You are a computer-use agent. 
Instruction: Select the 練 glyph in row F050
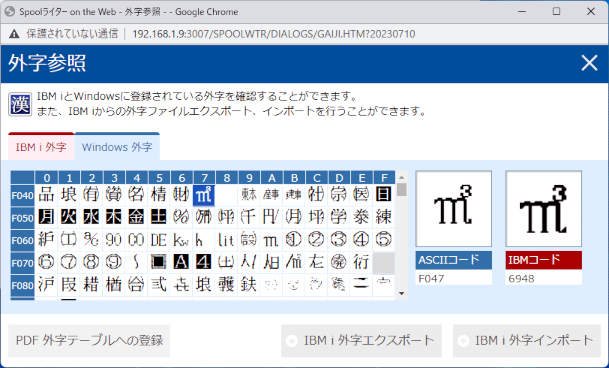[x=384, y=218]
